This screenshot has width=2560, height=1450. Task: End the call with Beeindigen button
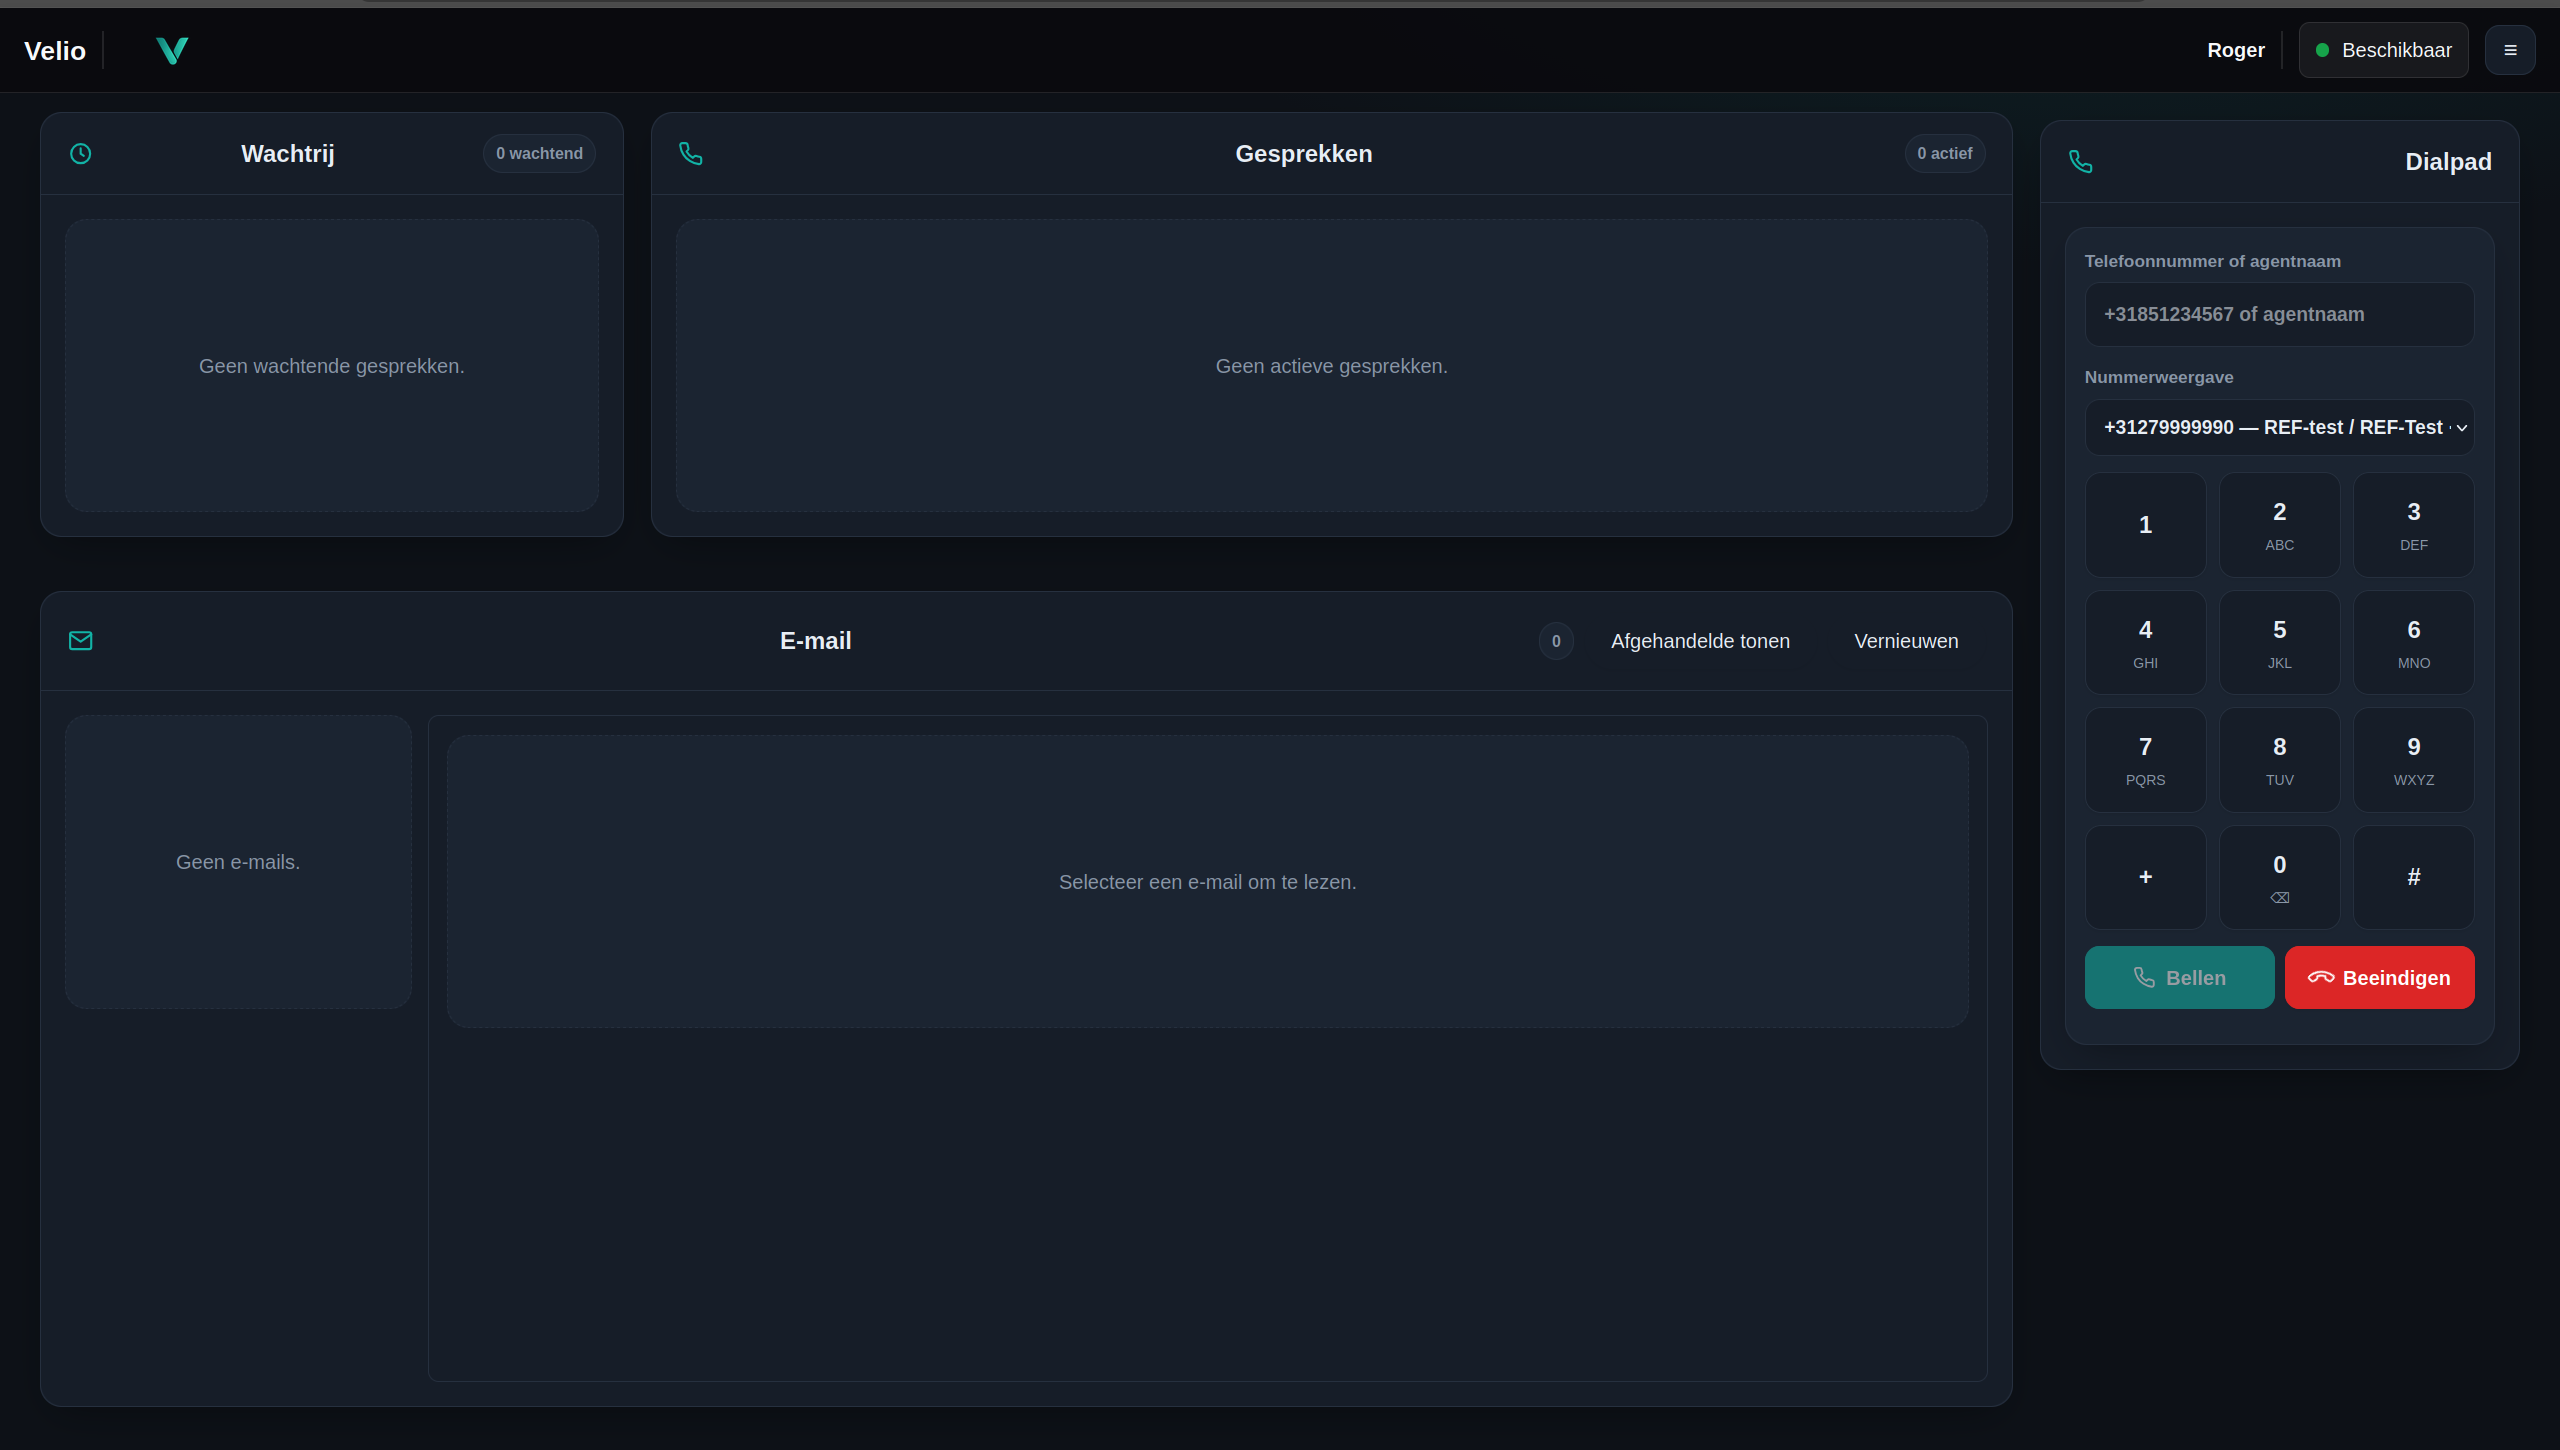(x=2380, y=978)
